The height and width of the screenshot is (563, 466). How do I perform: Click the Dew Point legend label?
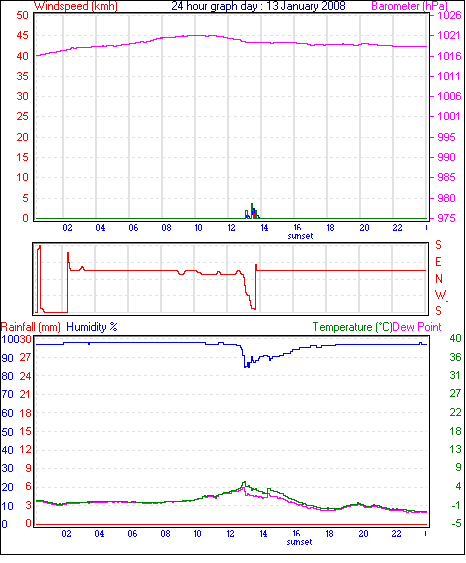(x=417, y=327)
